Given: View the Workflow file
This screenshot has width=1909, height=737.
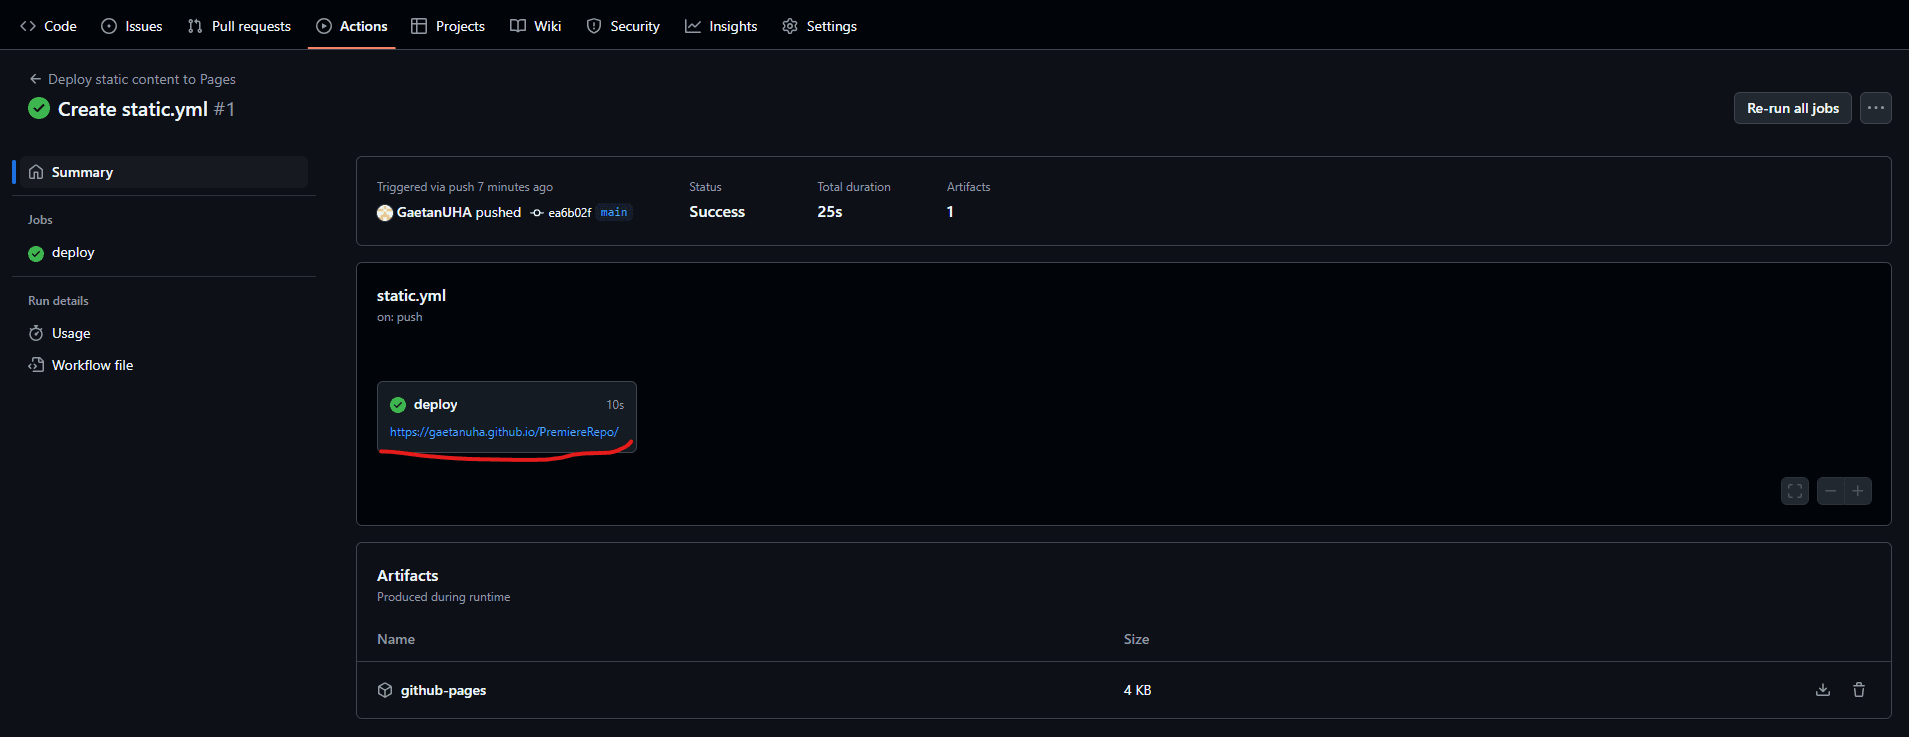Looking at the screenshot, I should coord(92,365).
